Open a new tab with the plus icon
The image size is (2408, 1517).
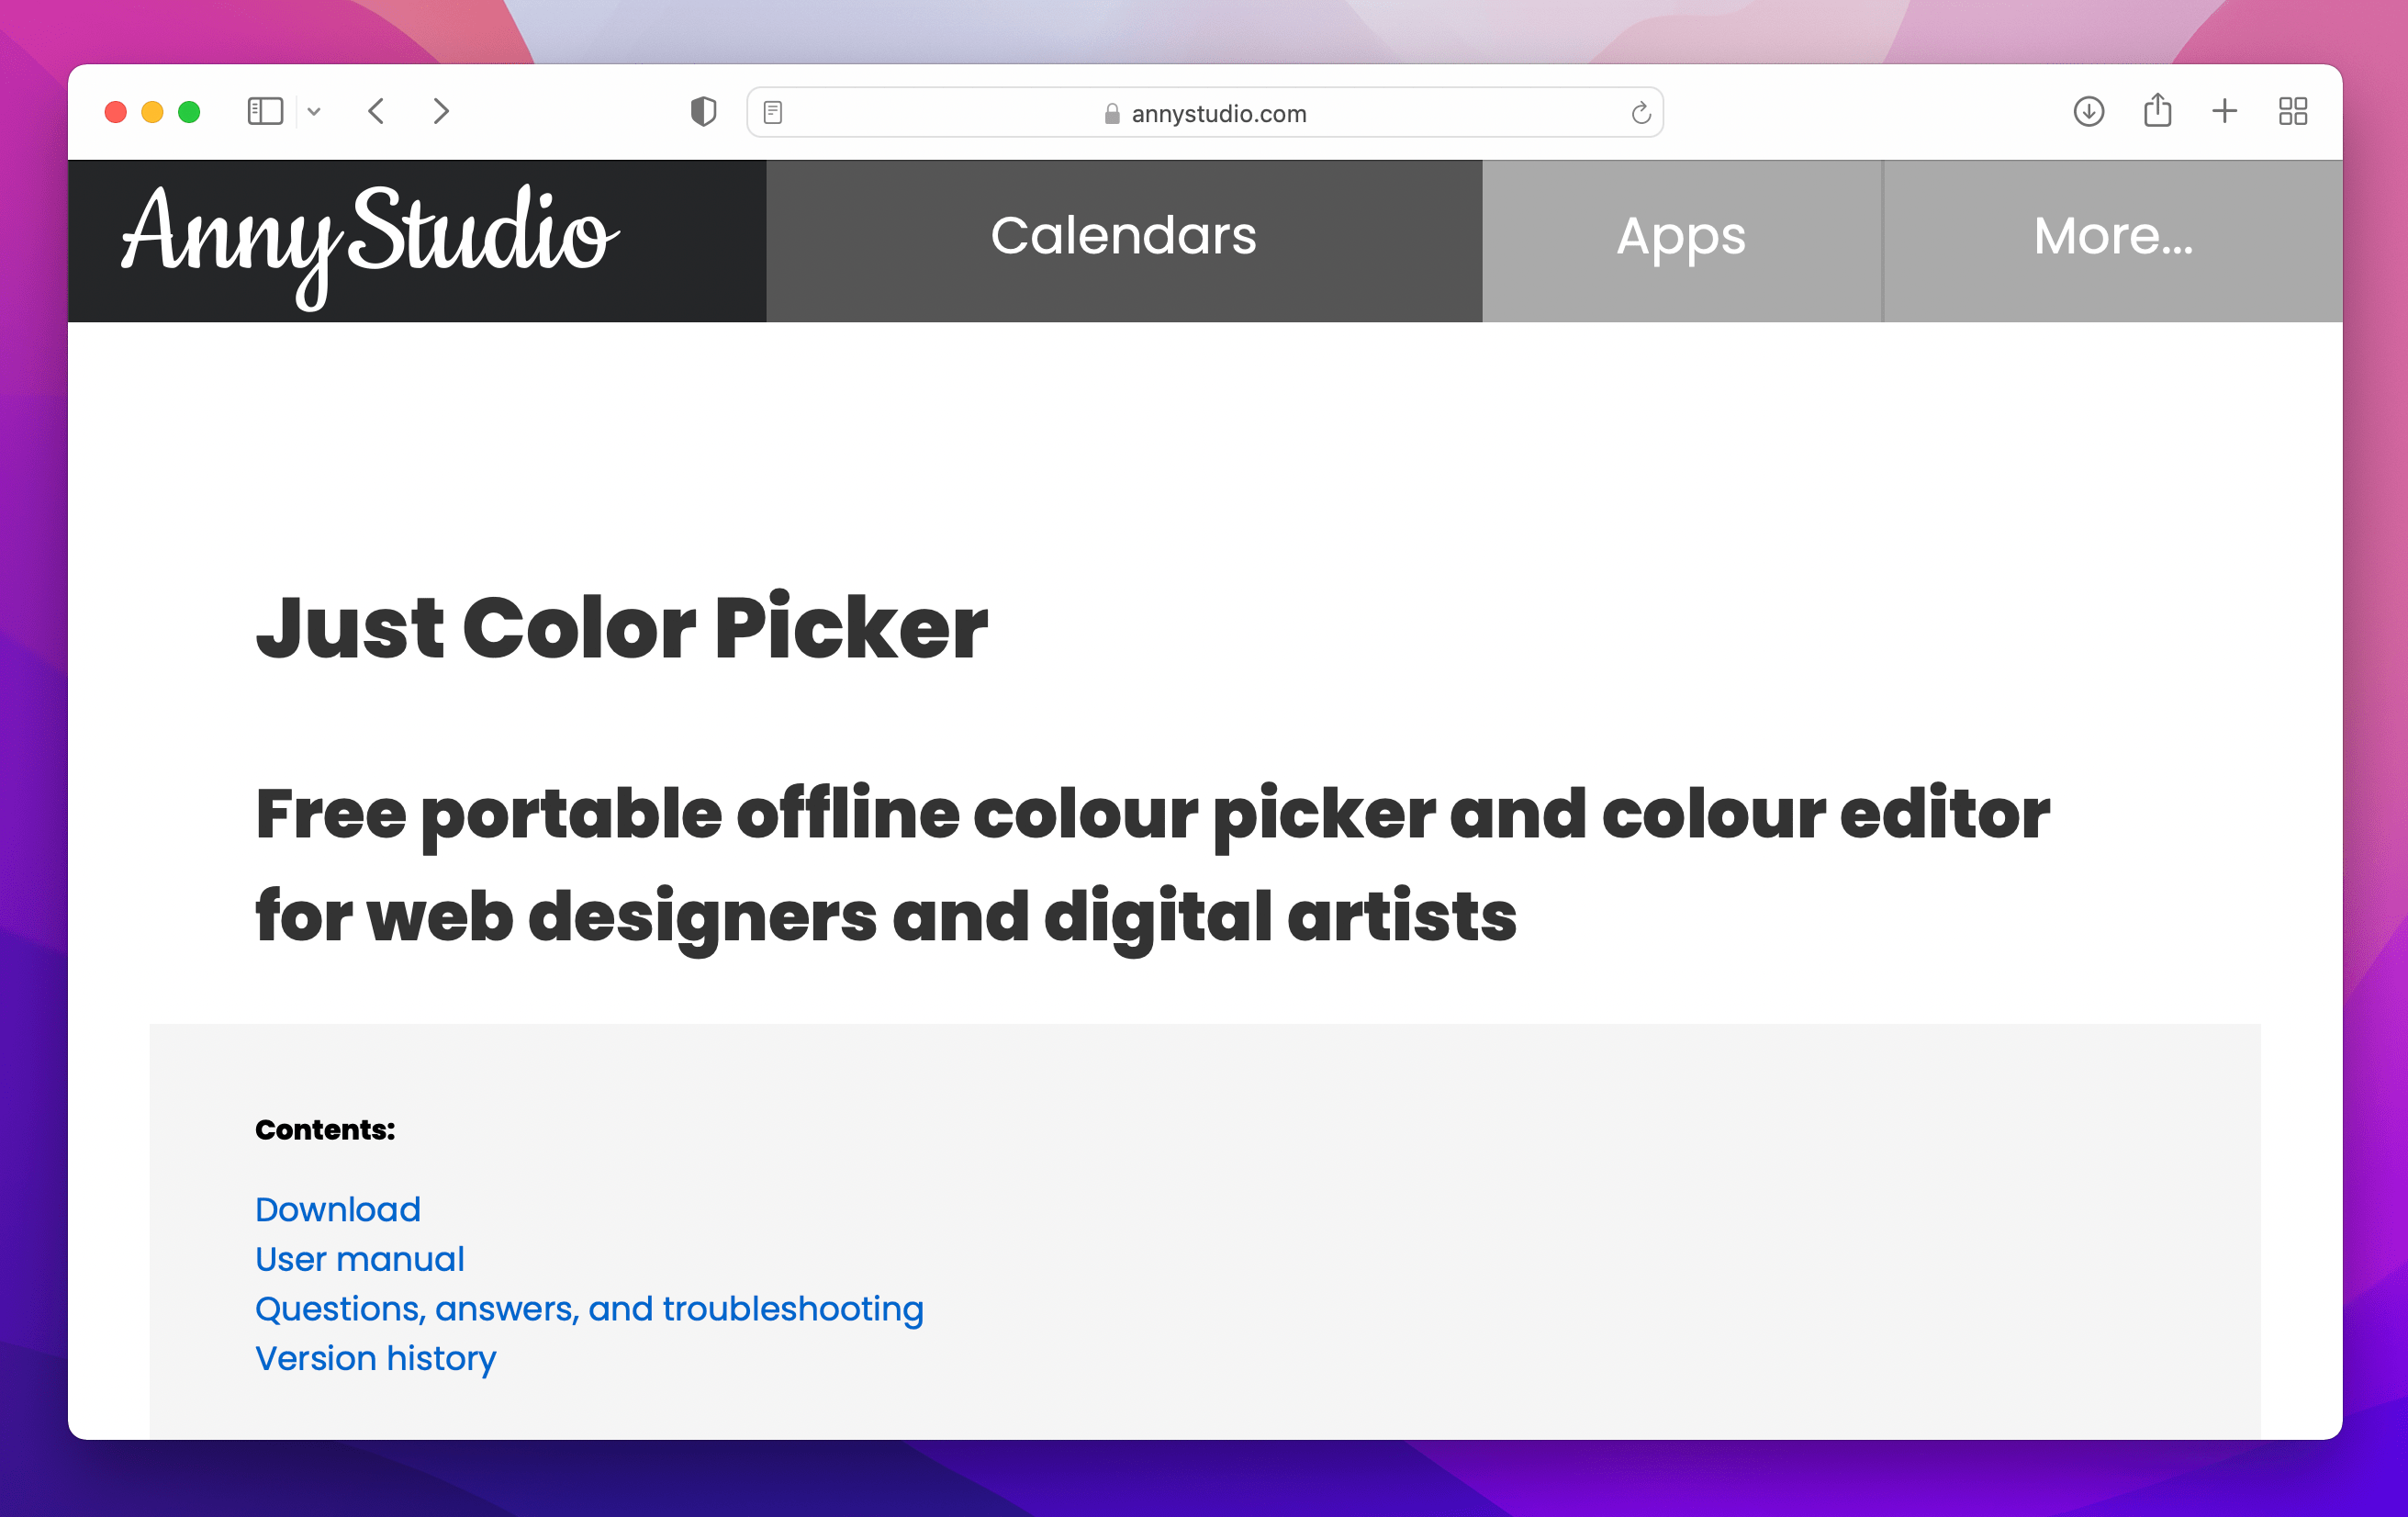click(x=2224, y=111)
